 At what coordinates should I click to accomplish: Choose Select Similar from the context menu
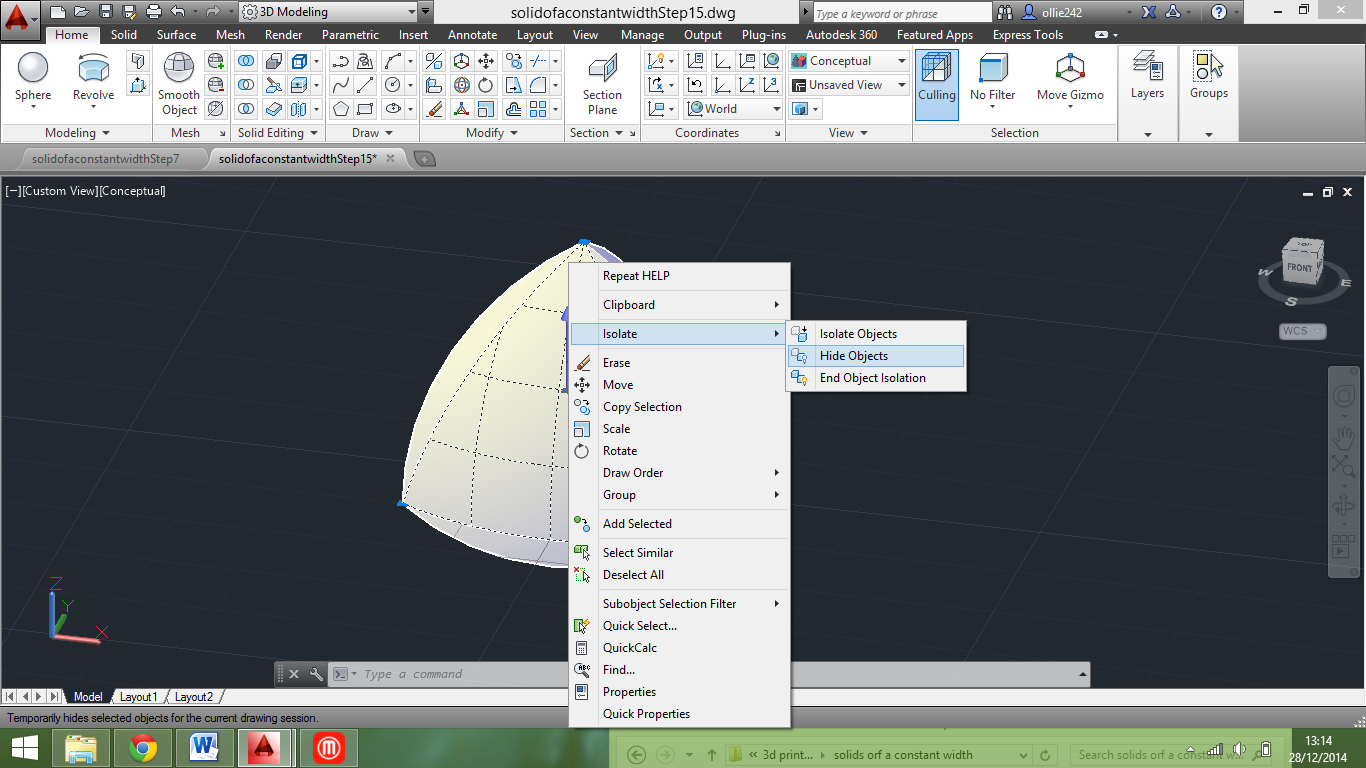point(679,553)
